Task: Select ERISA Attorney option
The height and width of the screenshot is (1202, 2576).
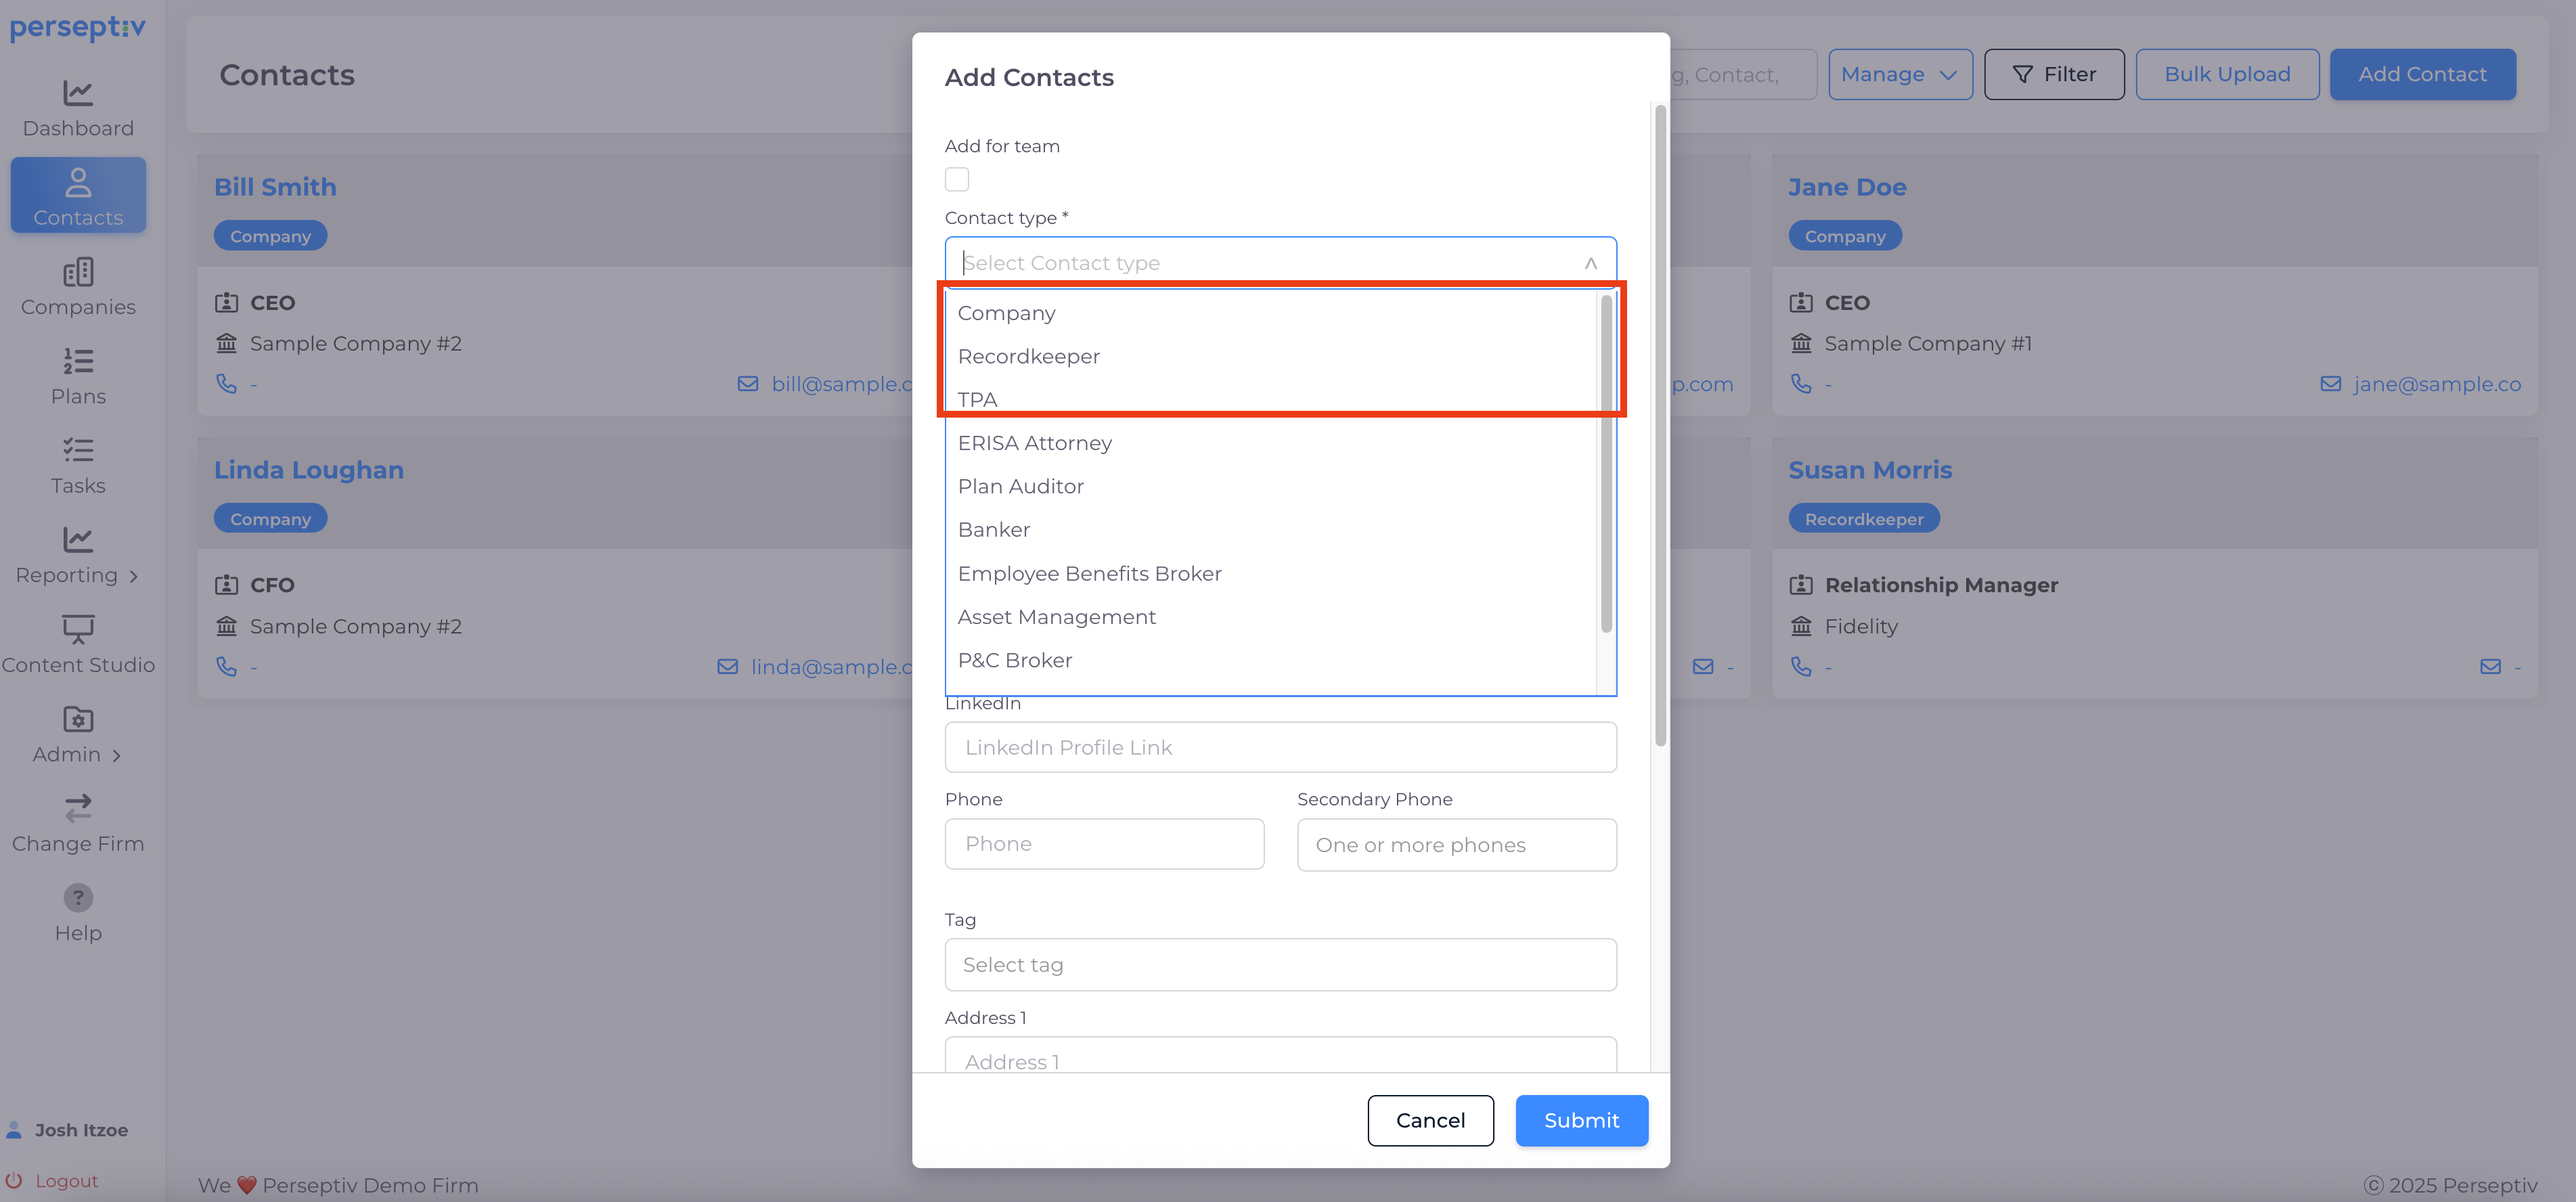Action: [1034, 443]
